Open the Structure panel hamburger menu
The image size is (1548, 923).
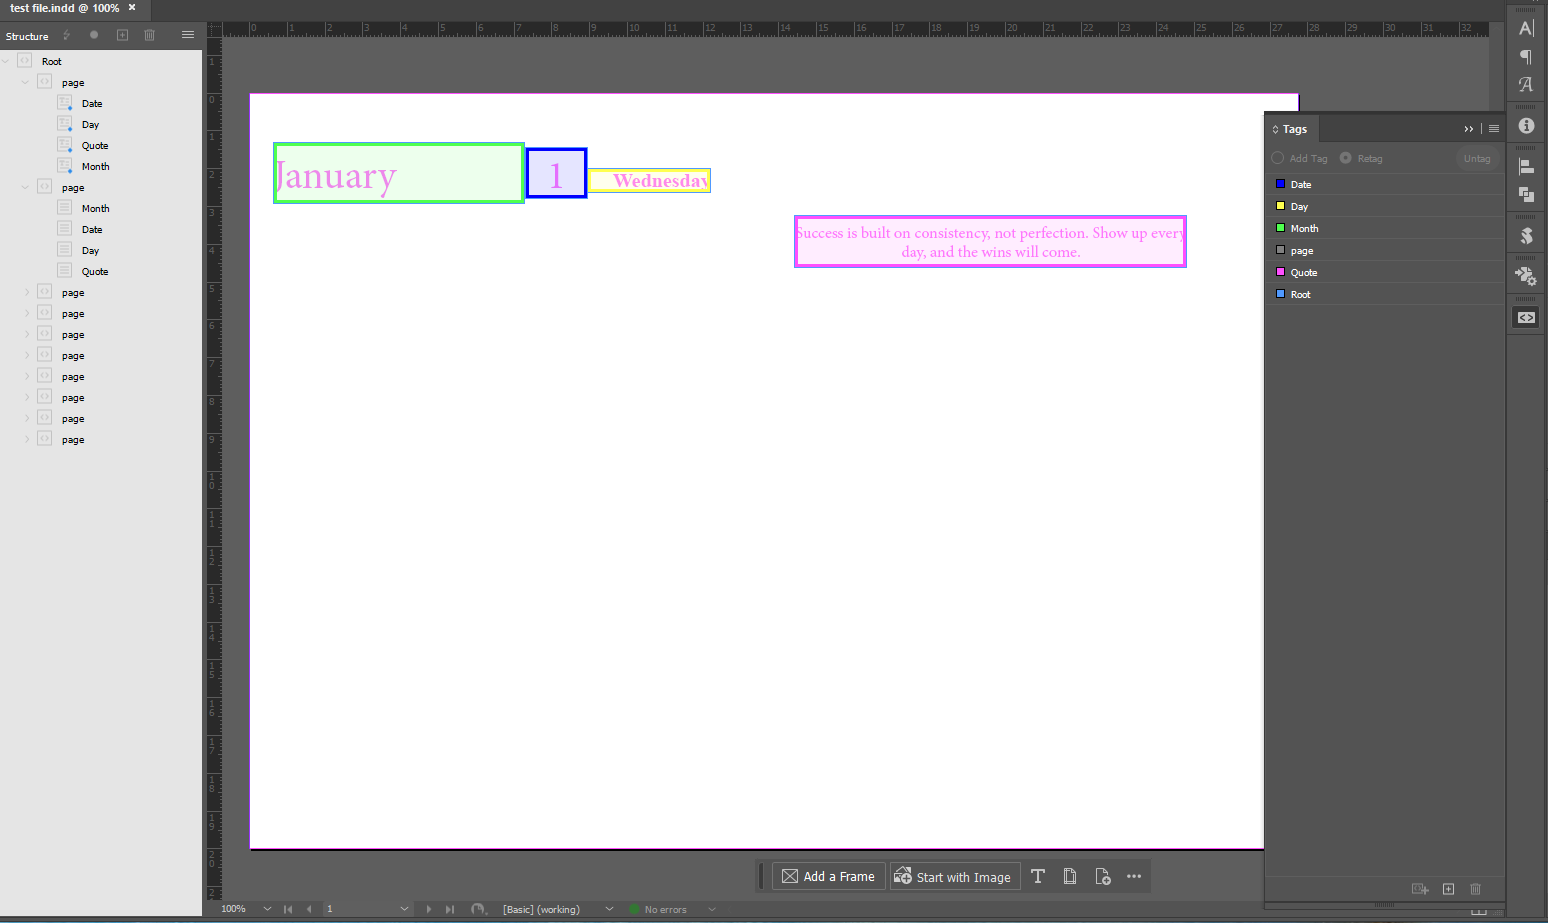[188, 35]
